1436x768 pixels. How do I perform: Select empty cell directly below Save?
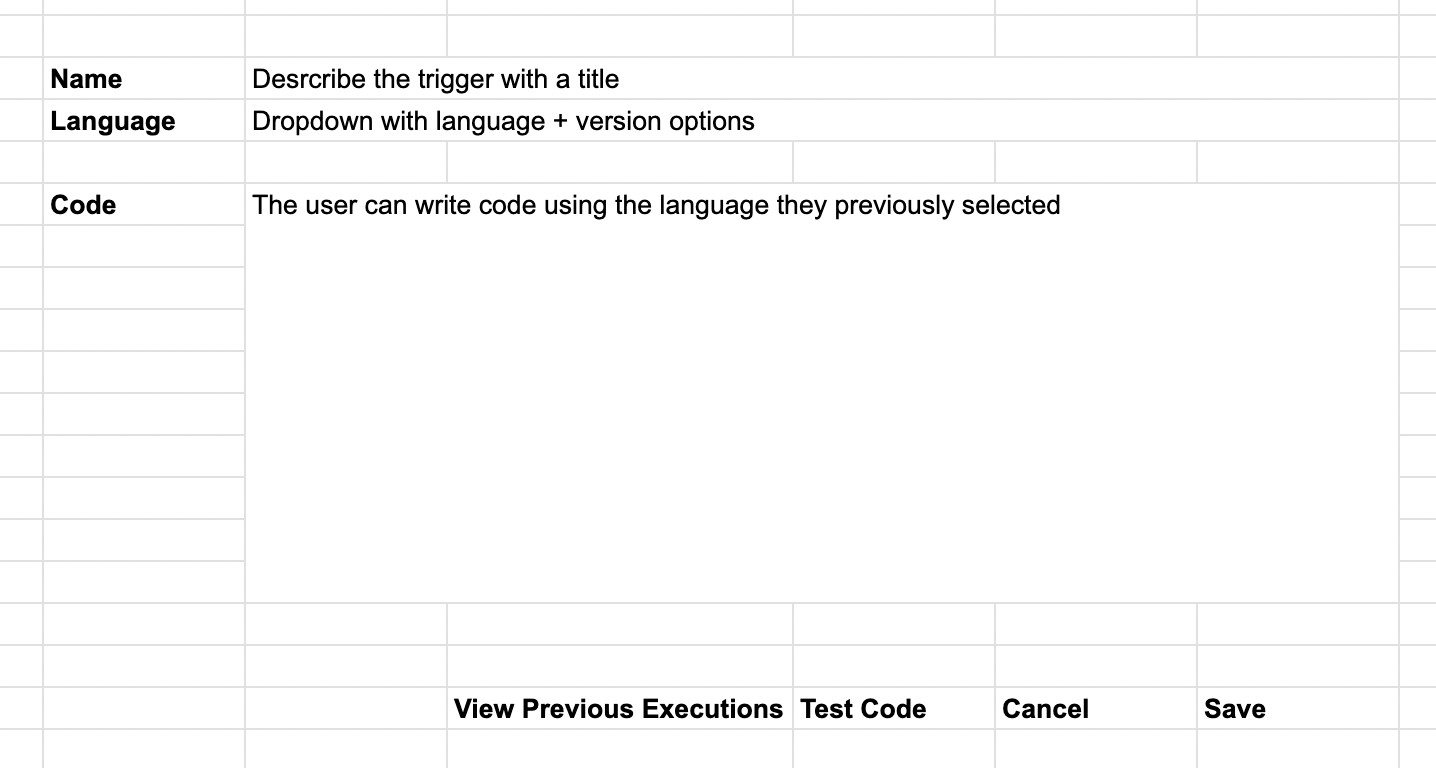1297,749
